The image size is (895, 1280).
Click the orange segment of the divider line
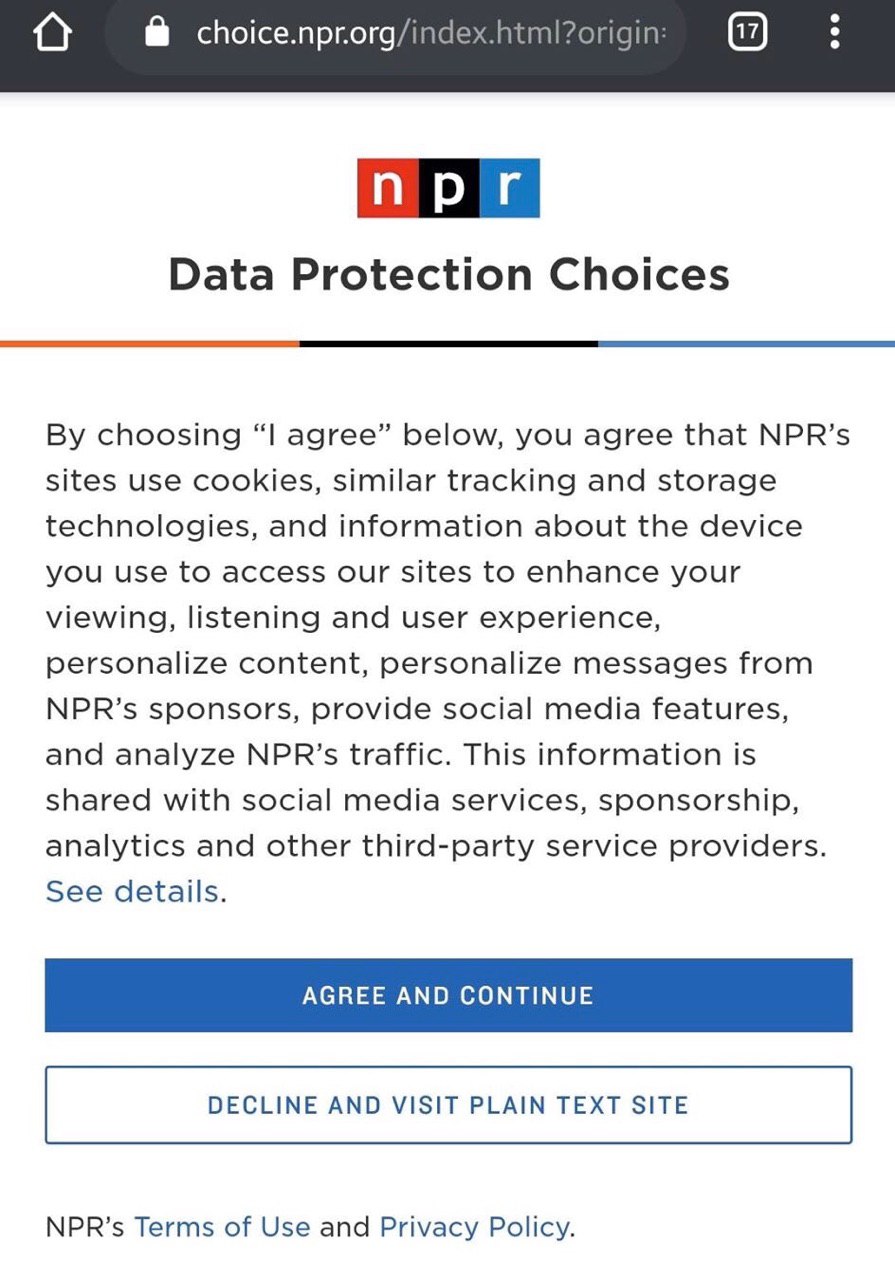pos(150,343)
